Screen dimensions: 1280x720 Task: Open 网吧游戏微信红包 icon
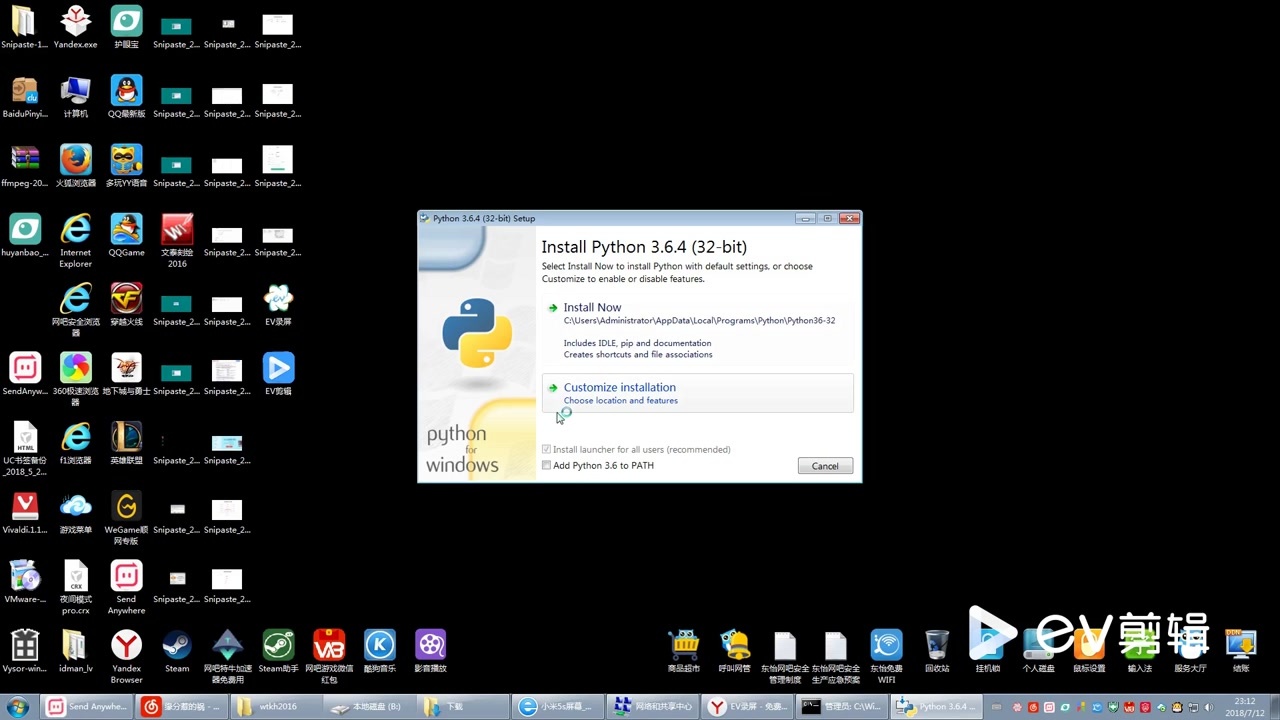click(329, 656)
